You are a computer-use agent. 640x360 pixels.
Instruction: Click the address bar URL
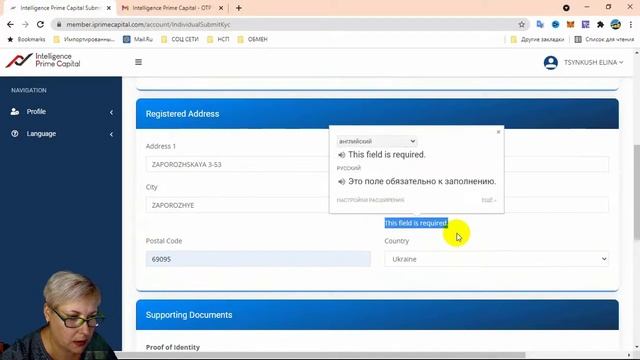tap(149, 24)
